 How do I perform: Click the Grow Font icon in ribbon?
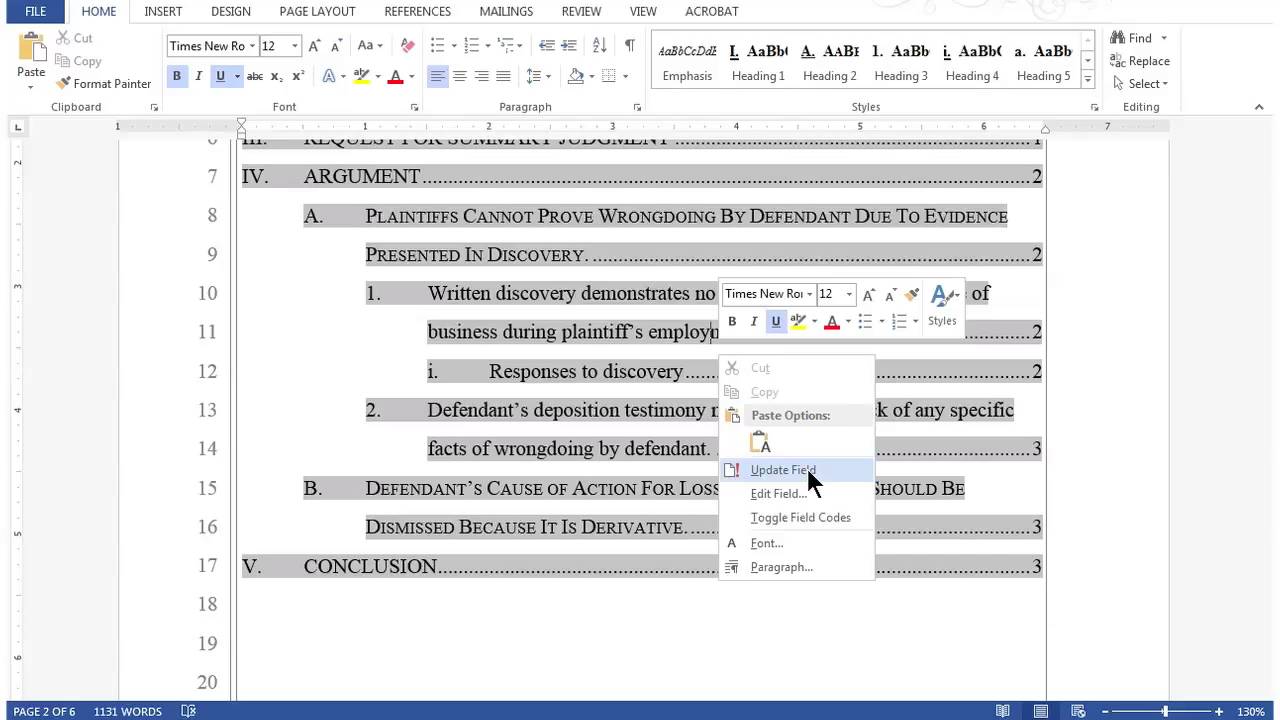314,46
